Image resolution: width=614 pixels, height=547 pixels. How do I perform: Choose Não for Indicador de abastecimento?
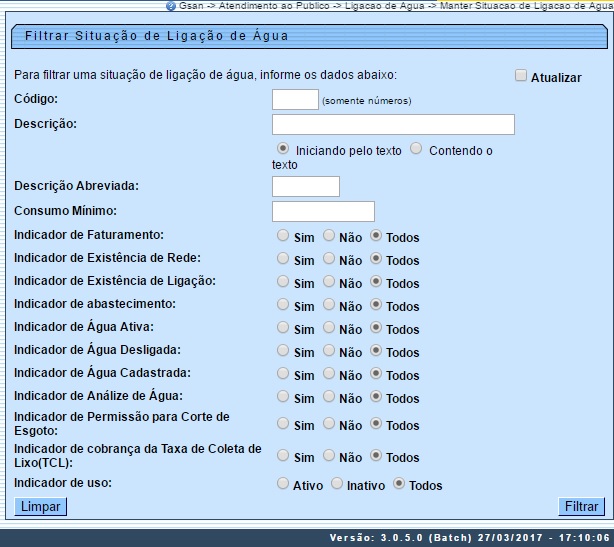(329, 305)
